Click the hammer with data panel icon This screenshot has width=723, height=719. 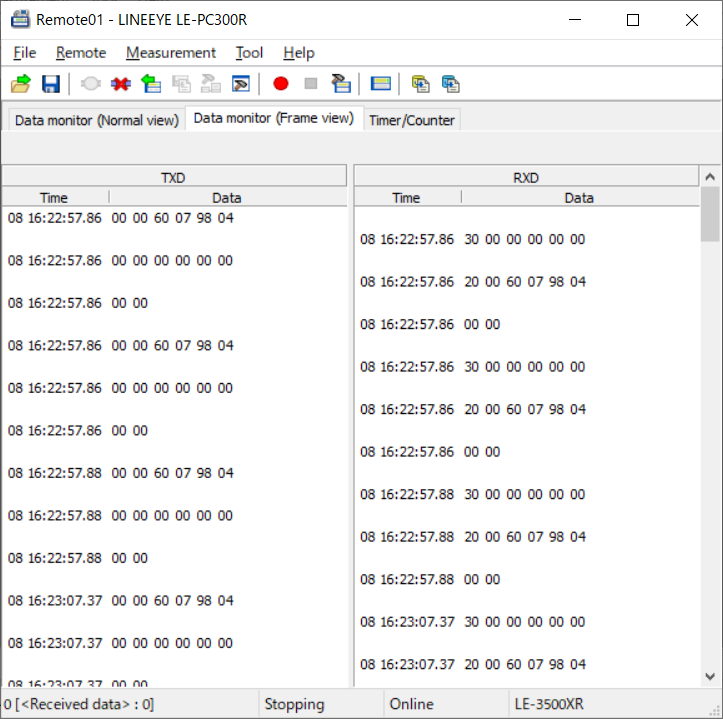click(x=341, y=84)
